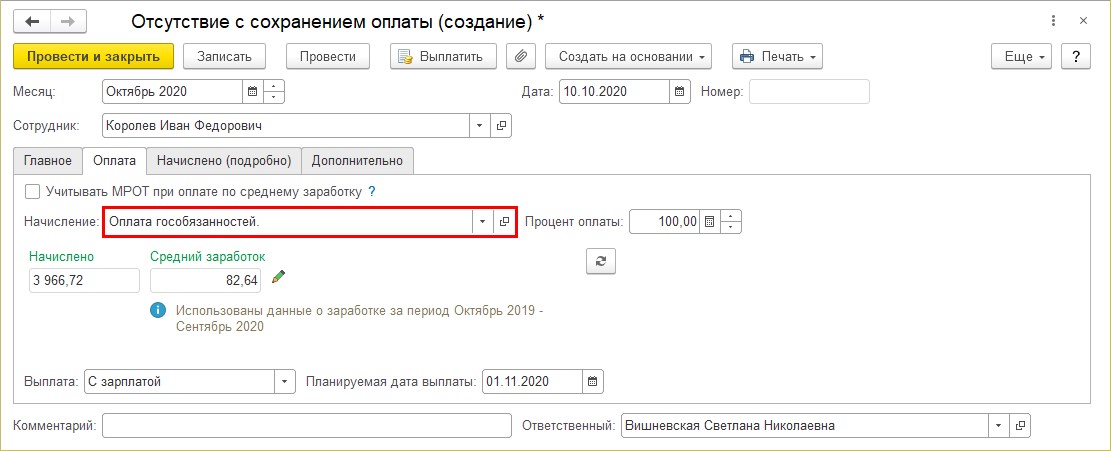Switch to the Главное tab

tap(48, 161)
